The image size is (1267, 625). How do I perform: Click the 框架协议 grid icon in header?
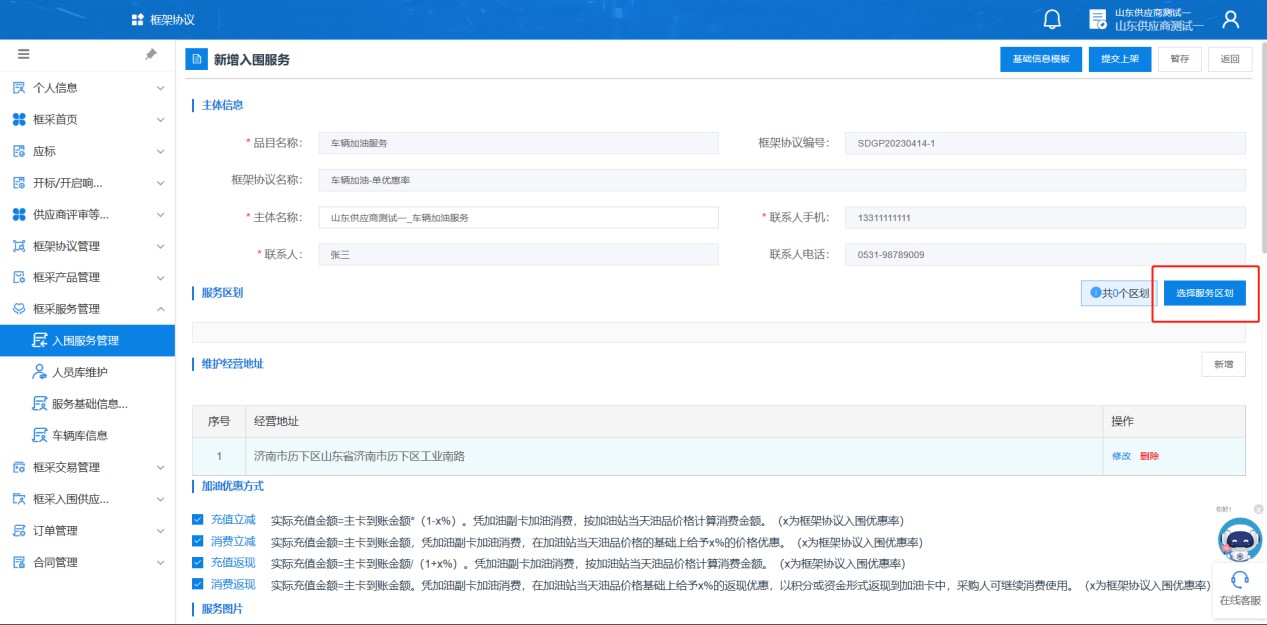(137, 20)
